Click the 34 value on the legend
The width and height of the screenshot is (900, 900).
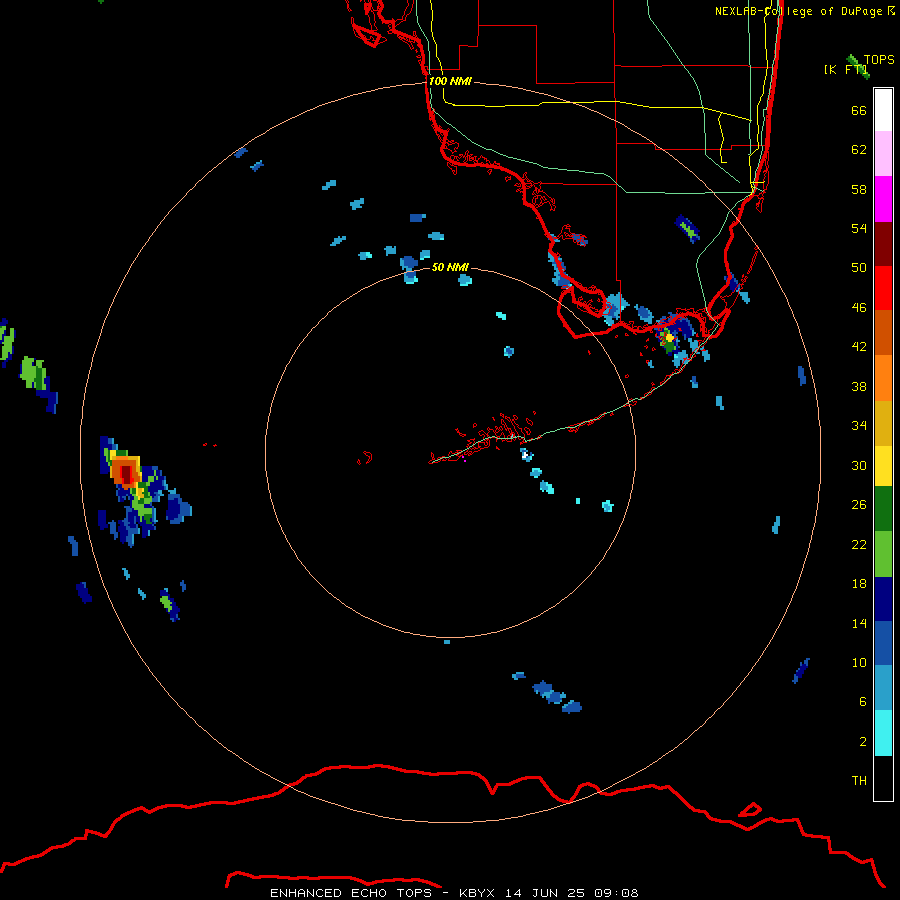click(x=859, y=426)
